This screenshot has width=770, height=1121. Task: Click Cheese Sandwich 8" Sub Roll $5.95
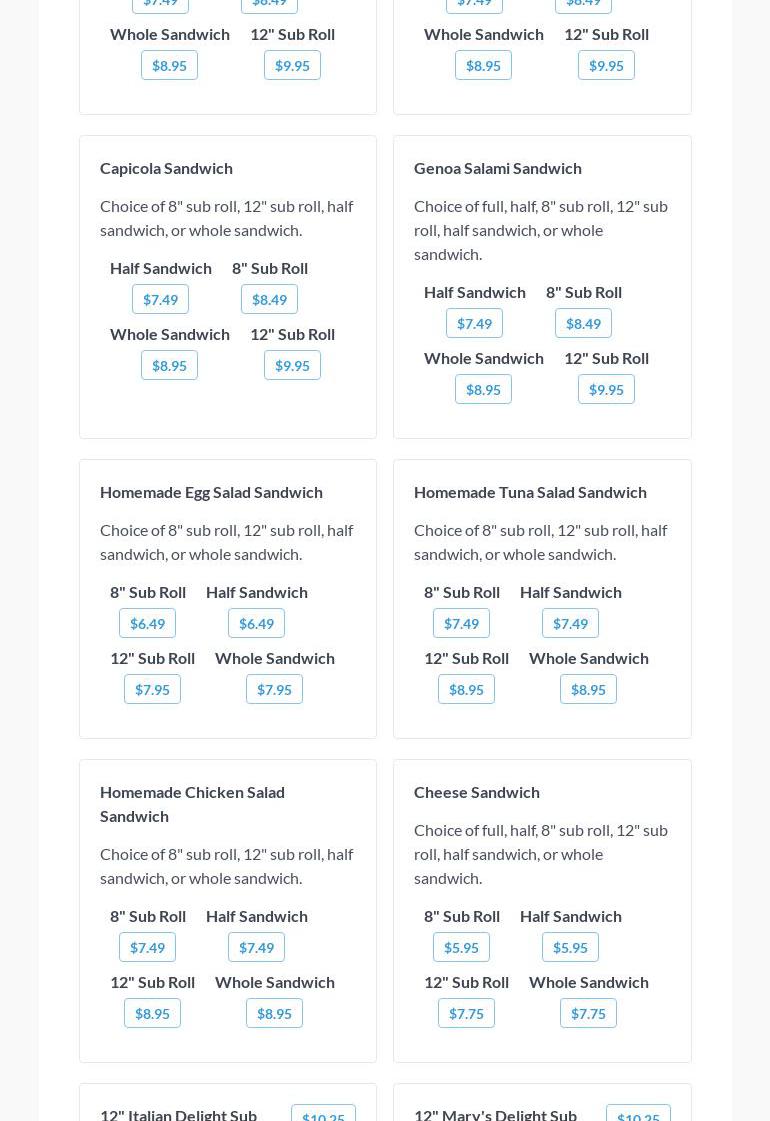click(x=461, y=947)
